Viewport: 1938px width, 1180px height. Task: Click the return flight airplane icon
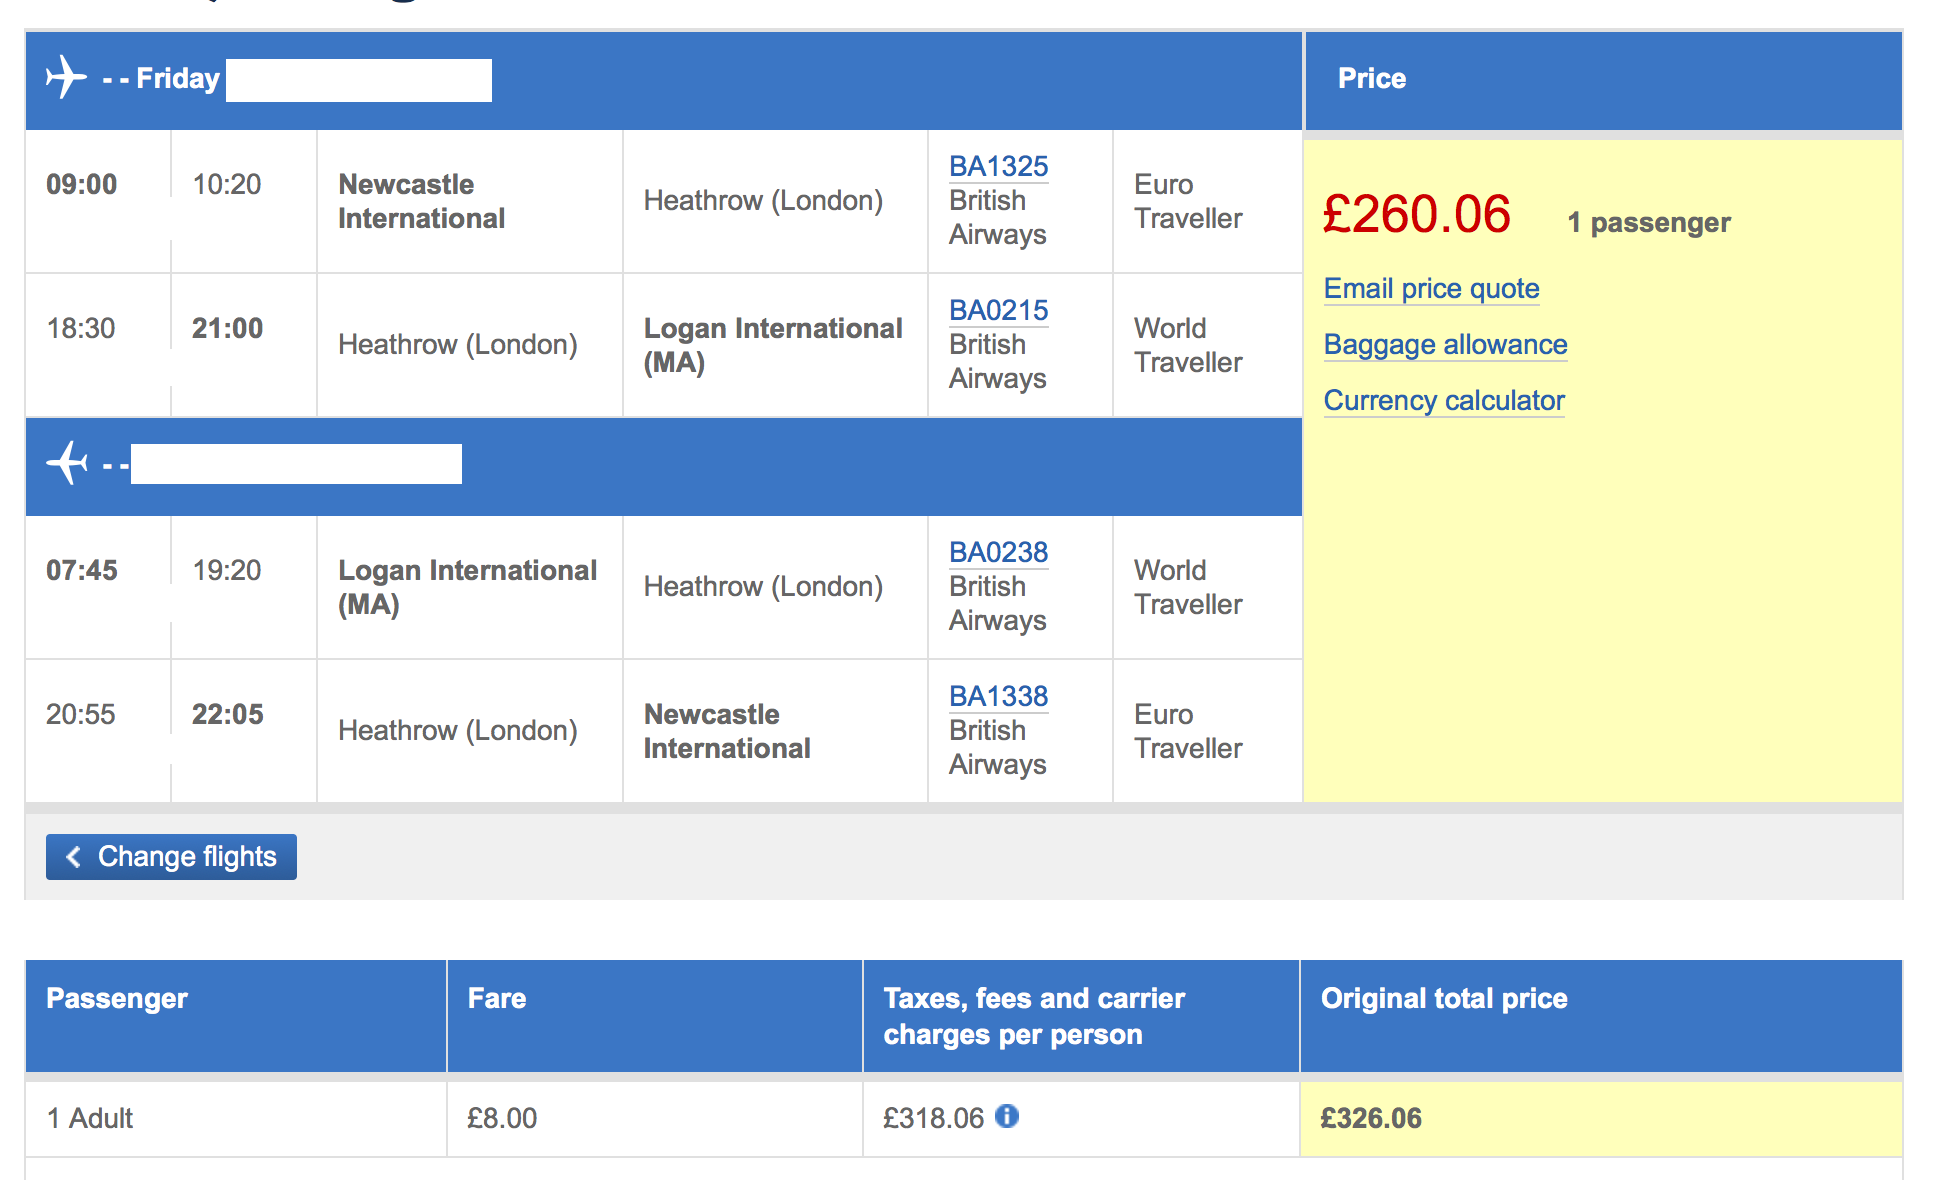(x=67, y=462)
